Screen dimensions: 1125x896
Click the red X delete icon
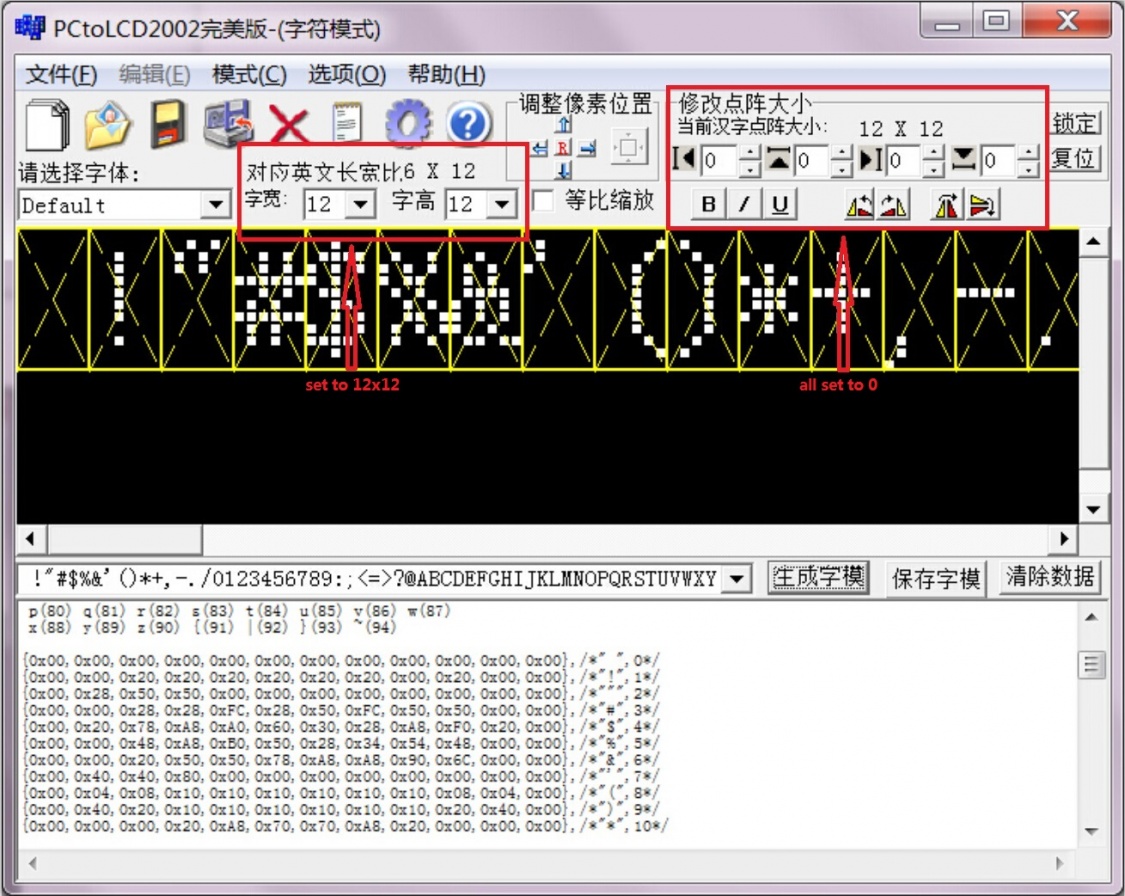pos(289,126)
